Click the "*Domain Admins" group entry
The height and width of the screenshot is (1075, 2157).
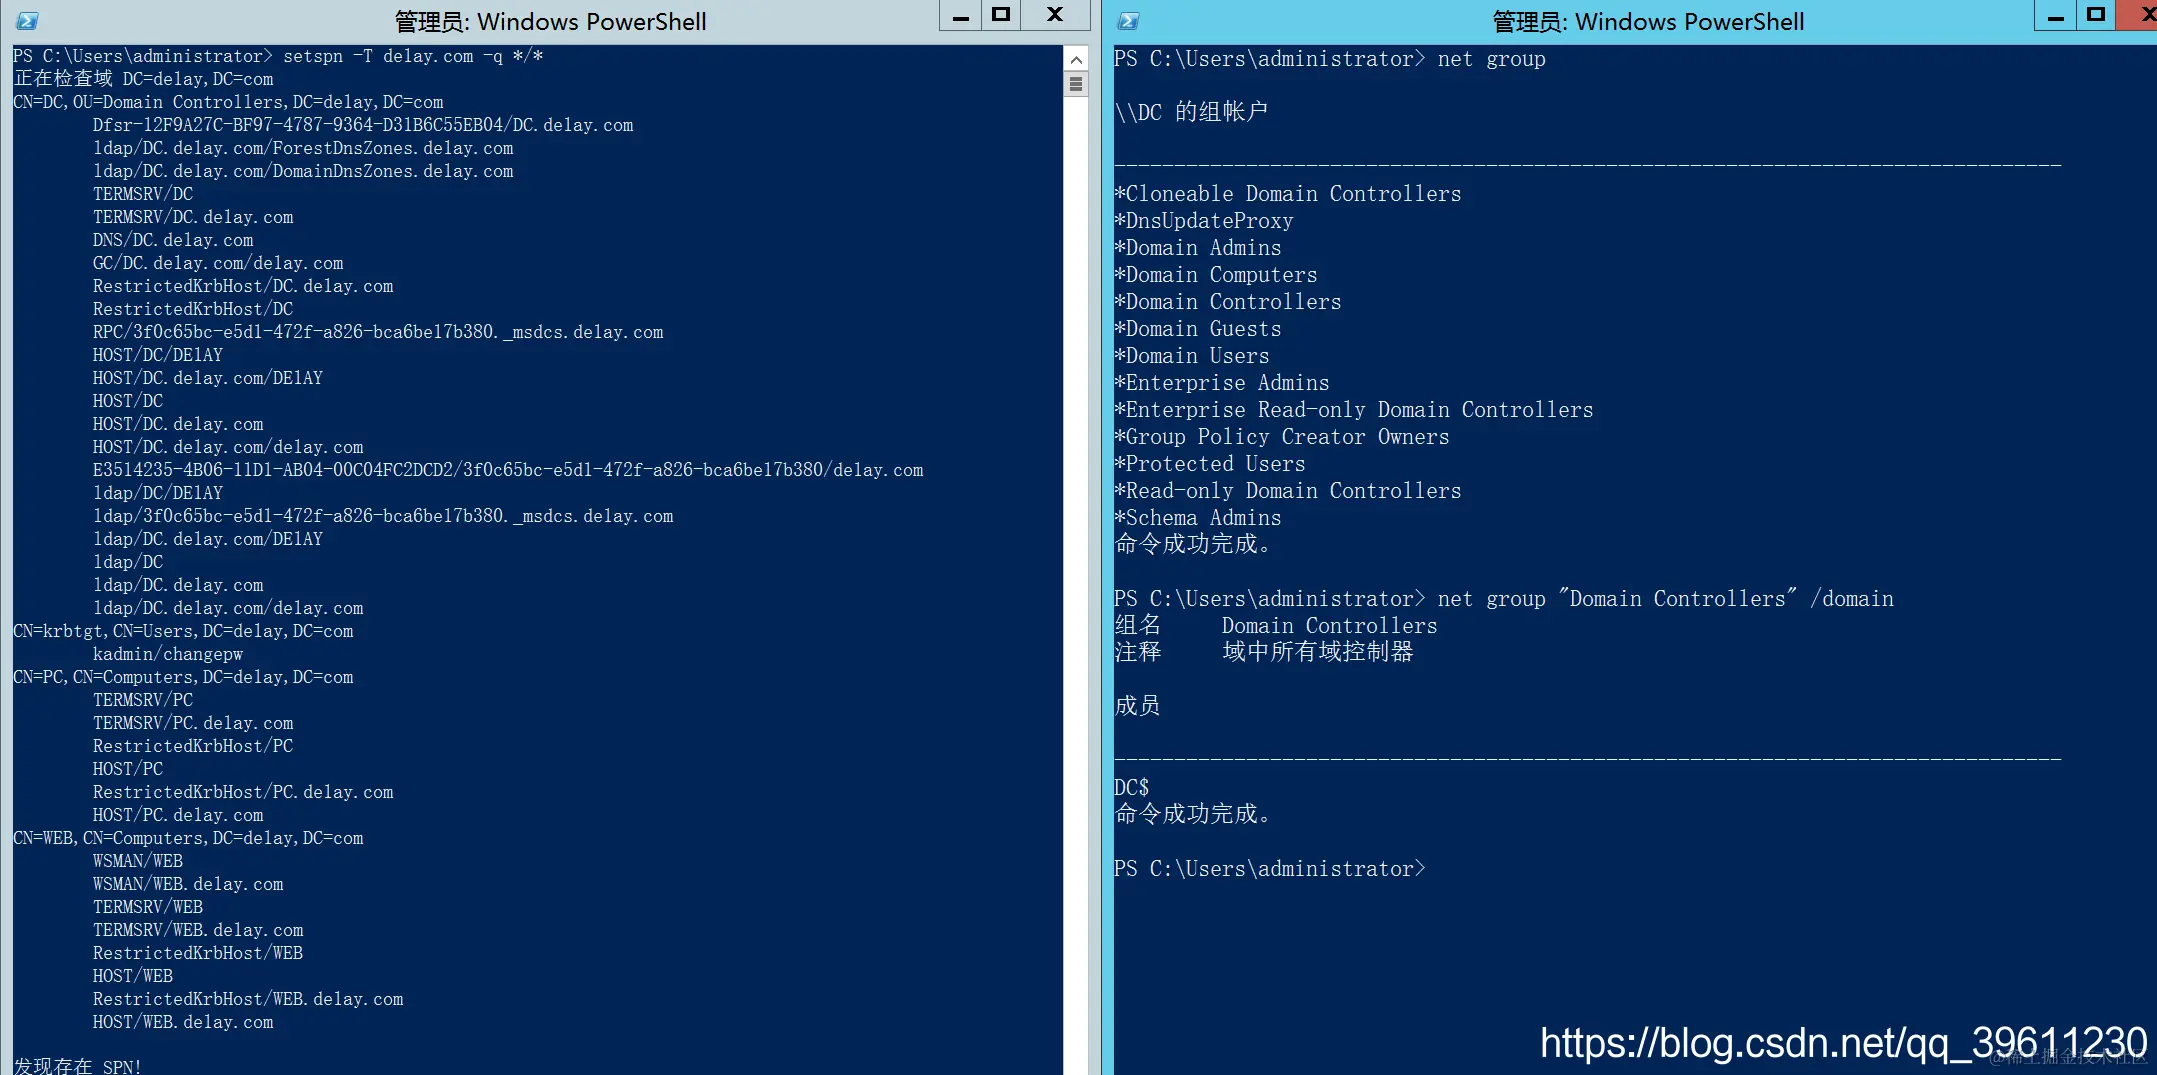[x=1198, y=248]
